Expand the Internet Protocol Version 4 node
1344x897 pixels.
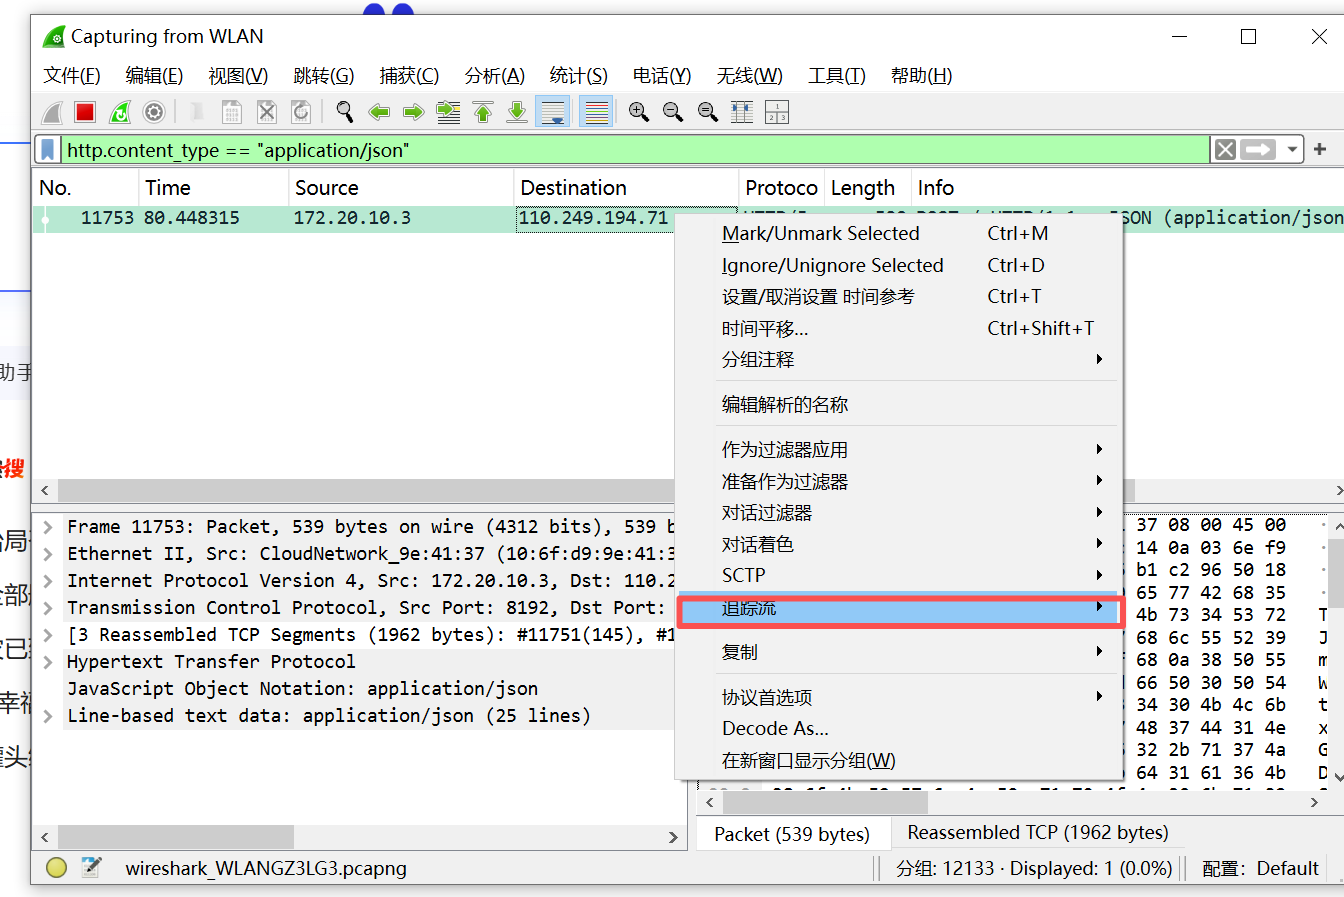point(47,581)
